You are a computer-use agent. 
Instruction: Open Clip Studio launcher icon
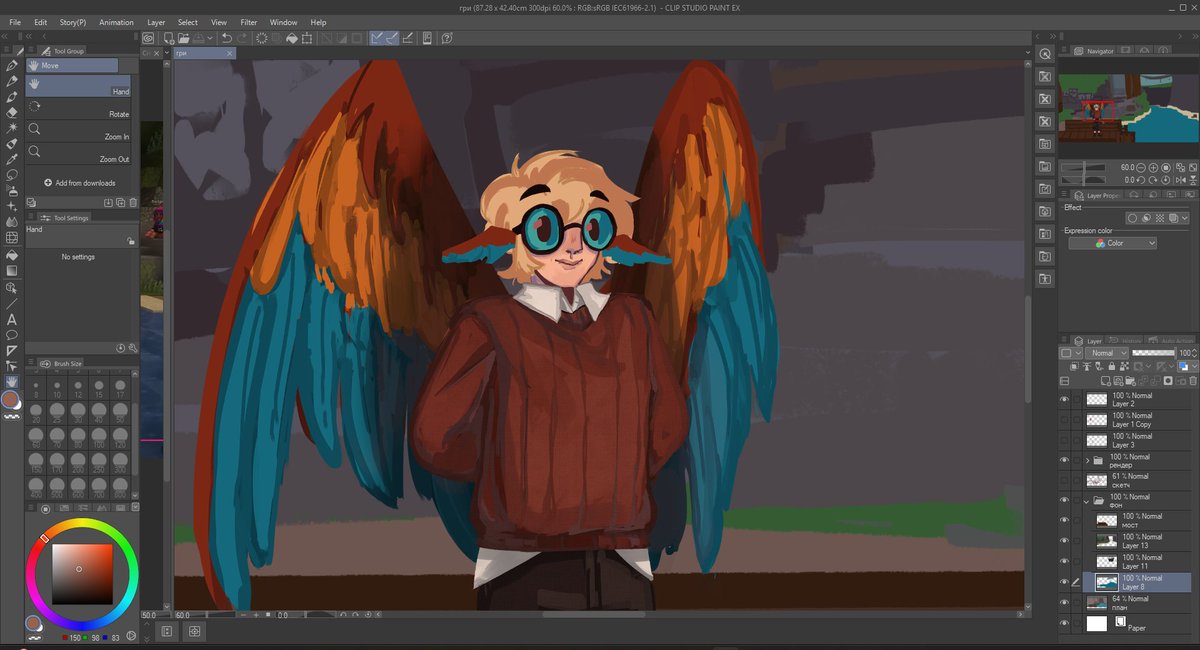[x=148, y=38]
